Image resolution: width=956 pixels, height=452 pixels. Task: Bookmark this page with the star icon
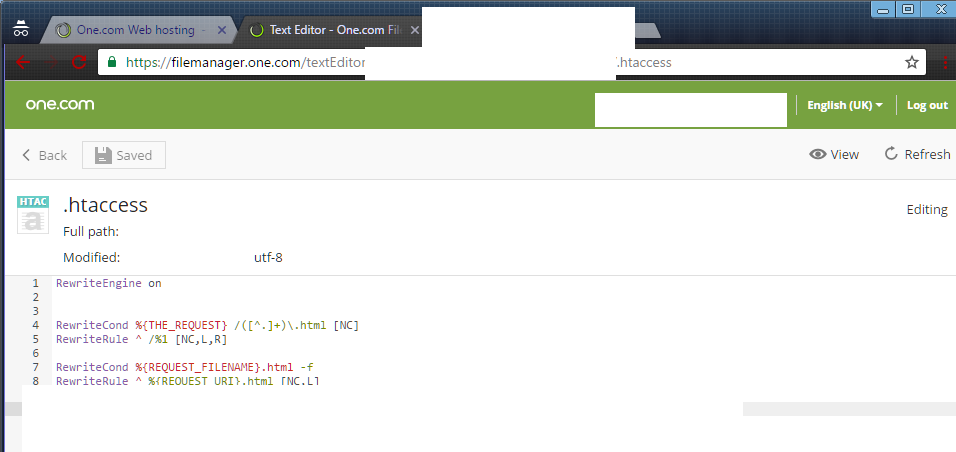tap(911, 62)
